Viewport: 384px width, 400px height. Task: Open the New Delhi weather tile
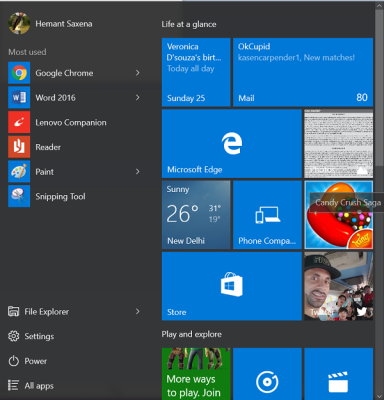(196, 215)
